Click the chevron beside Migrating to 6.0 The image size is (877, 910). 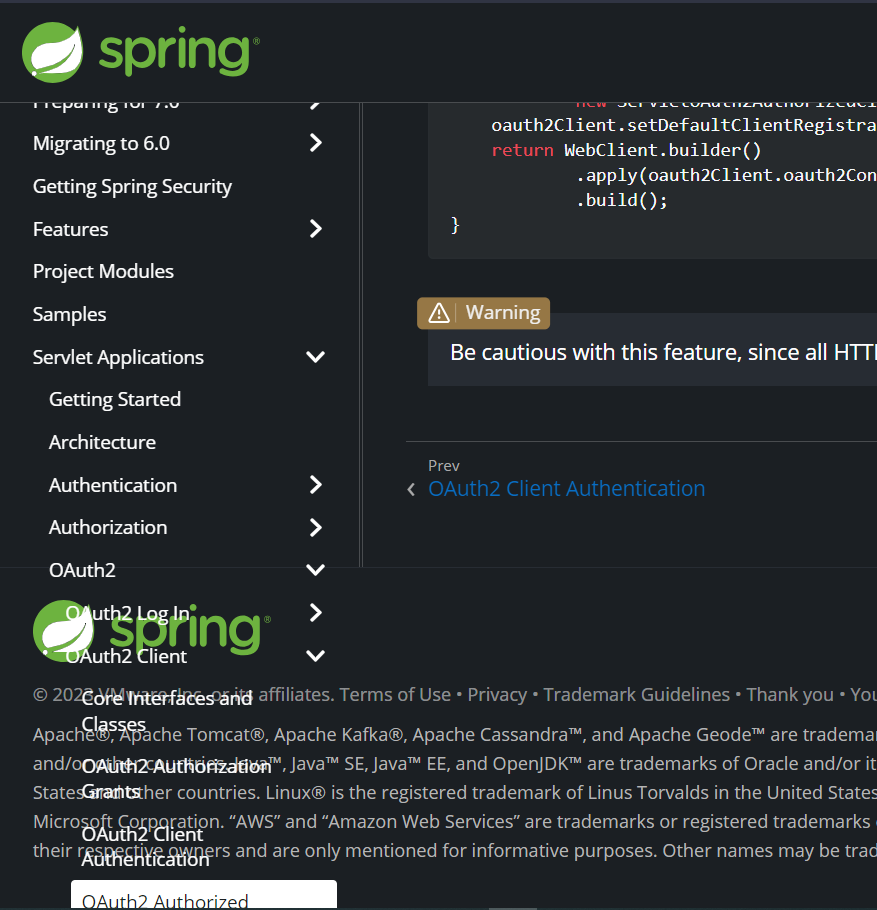coord(315,143)
